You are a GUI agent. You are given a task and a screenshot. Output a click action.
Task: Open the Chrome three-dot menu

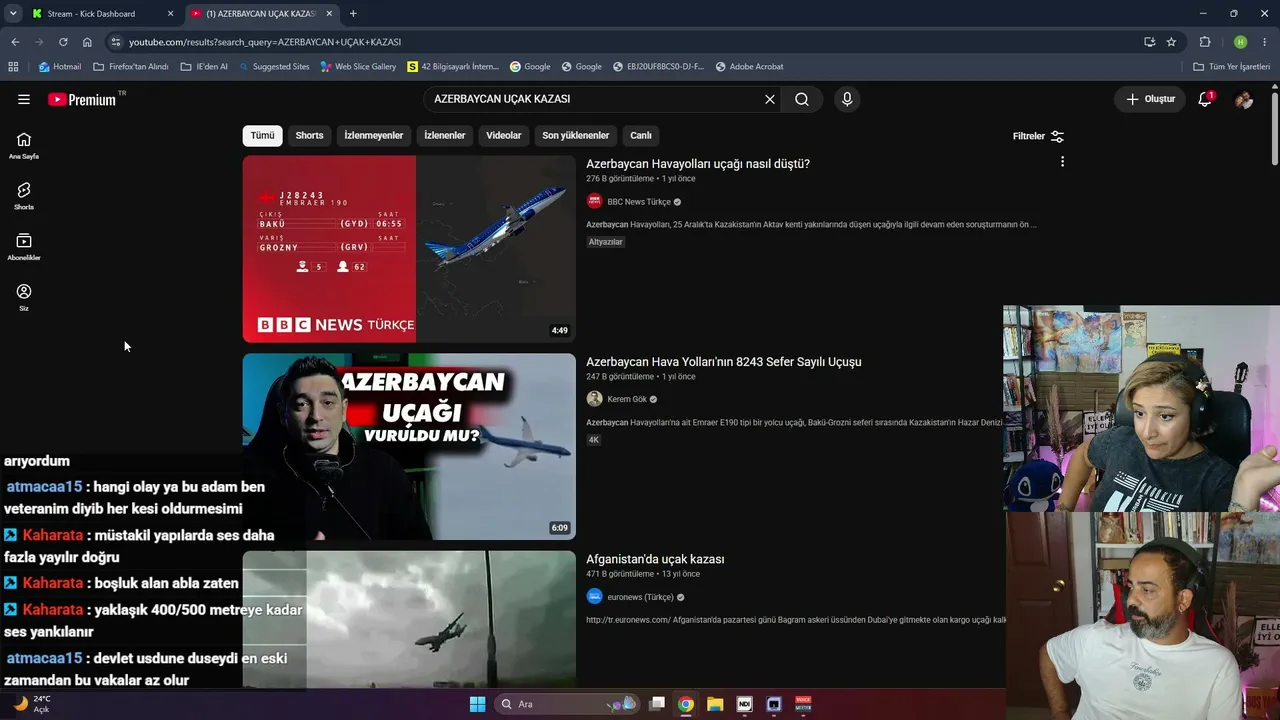pyautogui.click(x=1265, y=42)
